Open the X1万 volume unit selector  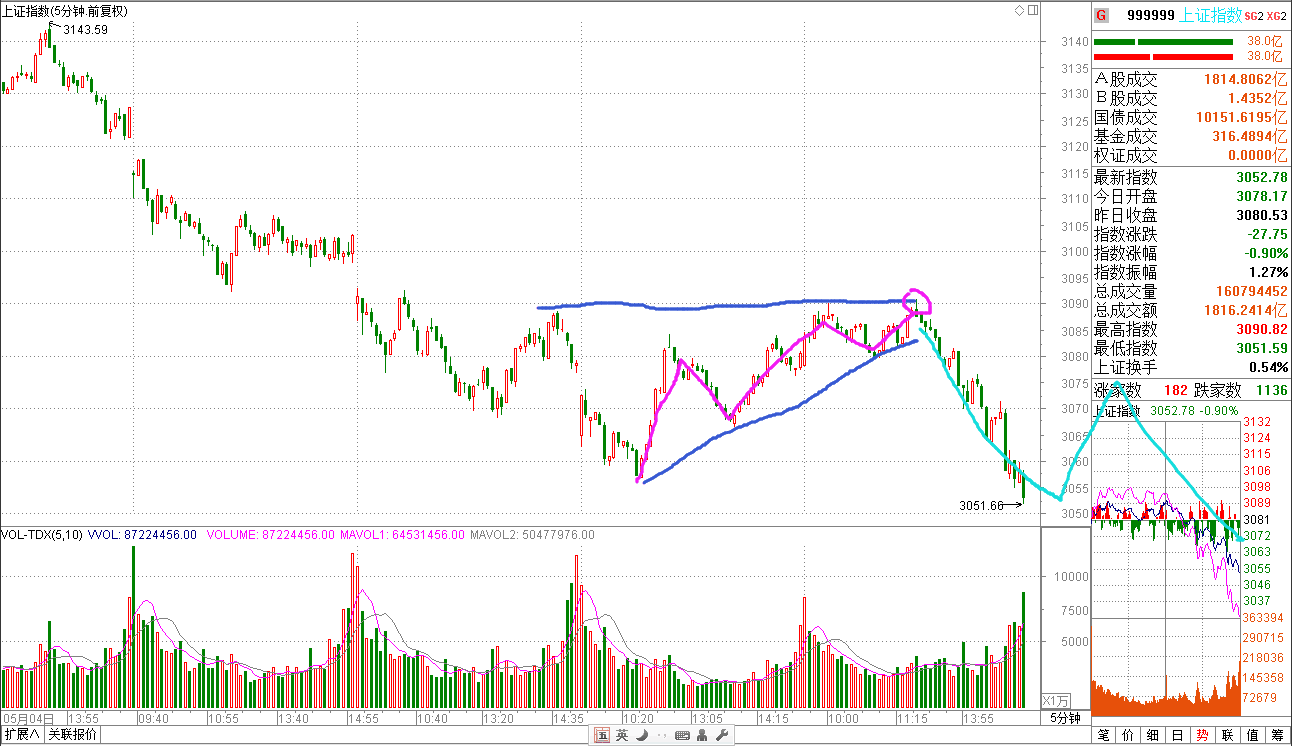click(1056, 700)
